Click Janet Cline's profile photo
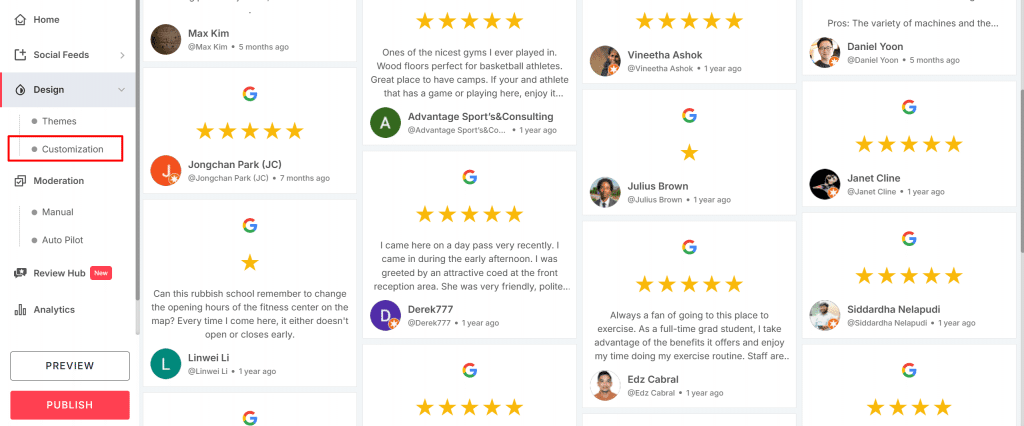Image resolution: width=1024 pixels, height=426 pixels. (x=824, y=184)
